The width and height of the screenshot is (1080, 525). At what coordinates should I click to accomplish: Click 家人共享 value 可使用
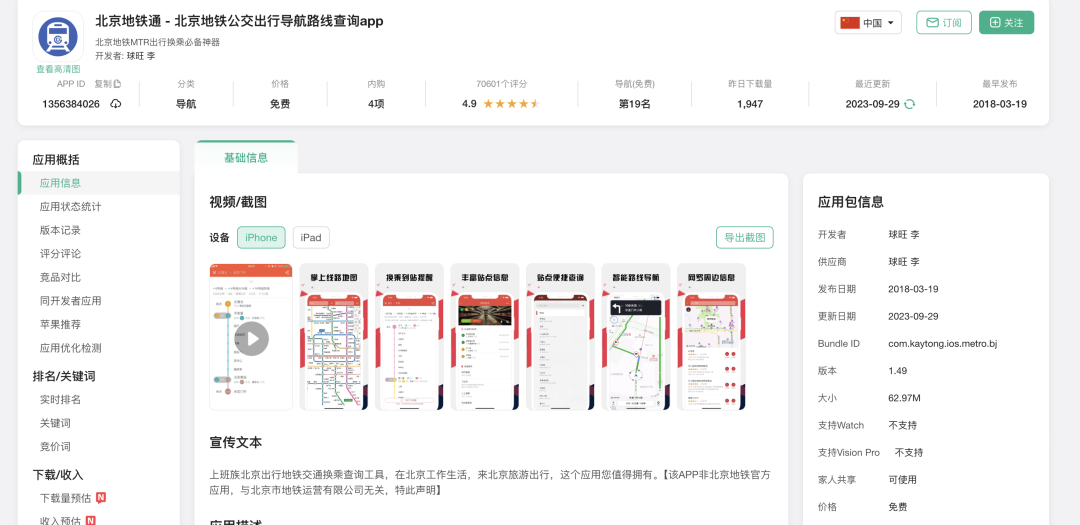pos(902,480)
